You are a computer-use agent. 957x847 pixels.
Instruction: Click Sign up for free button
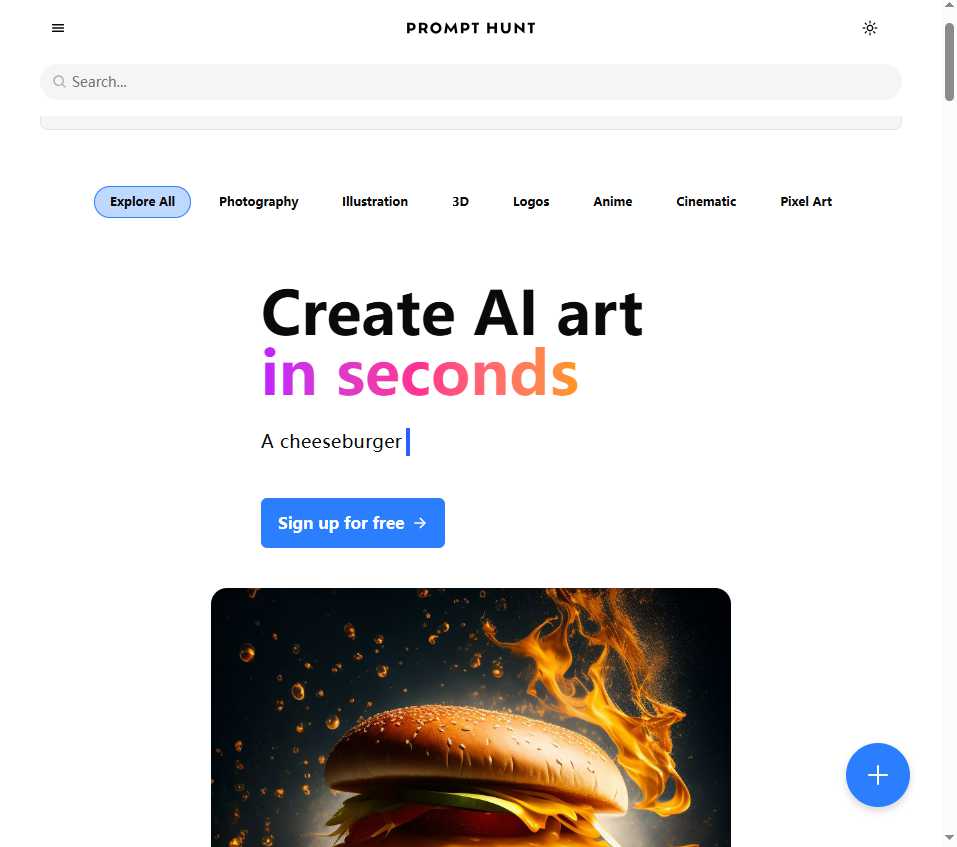click(353, 523)
